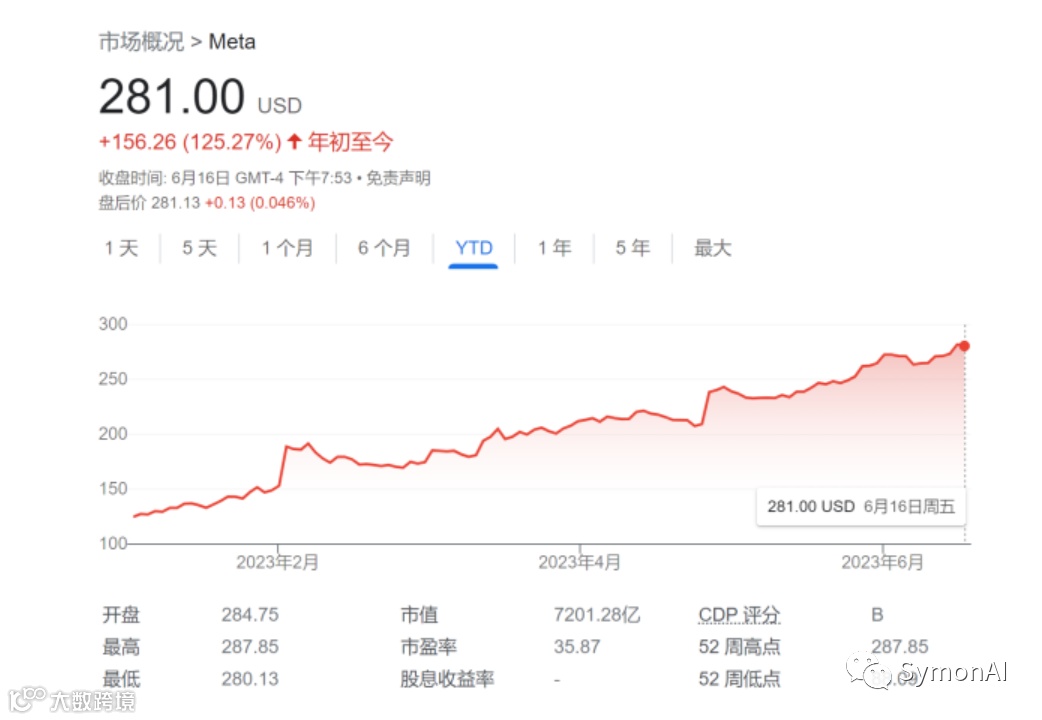The width and height of the screenshot is (1042, 720).
Task: Select the 1 天 time range tab
Action: [121, 248]
